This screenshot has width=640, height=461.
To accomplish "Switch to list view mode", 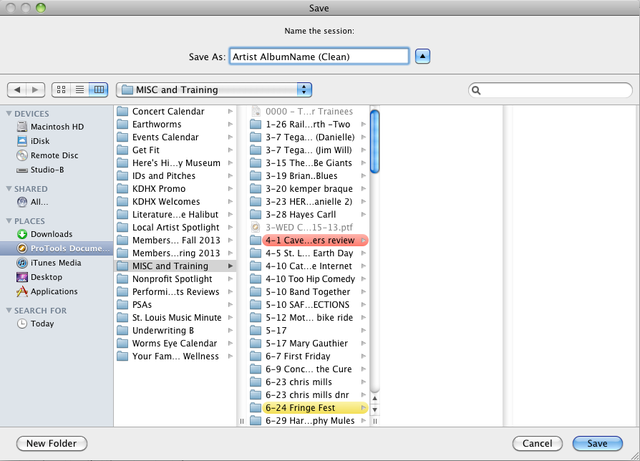I will pos(80,90).
